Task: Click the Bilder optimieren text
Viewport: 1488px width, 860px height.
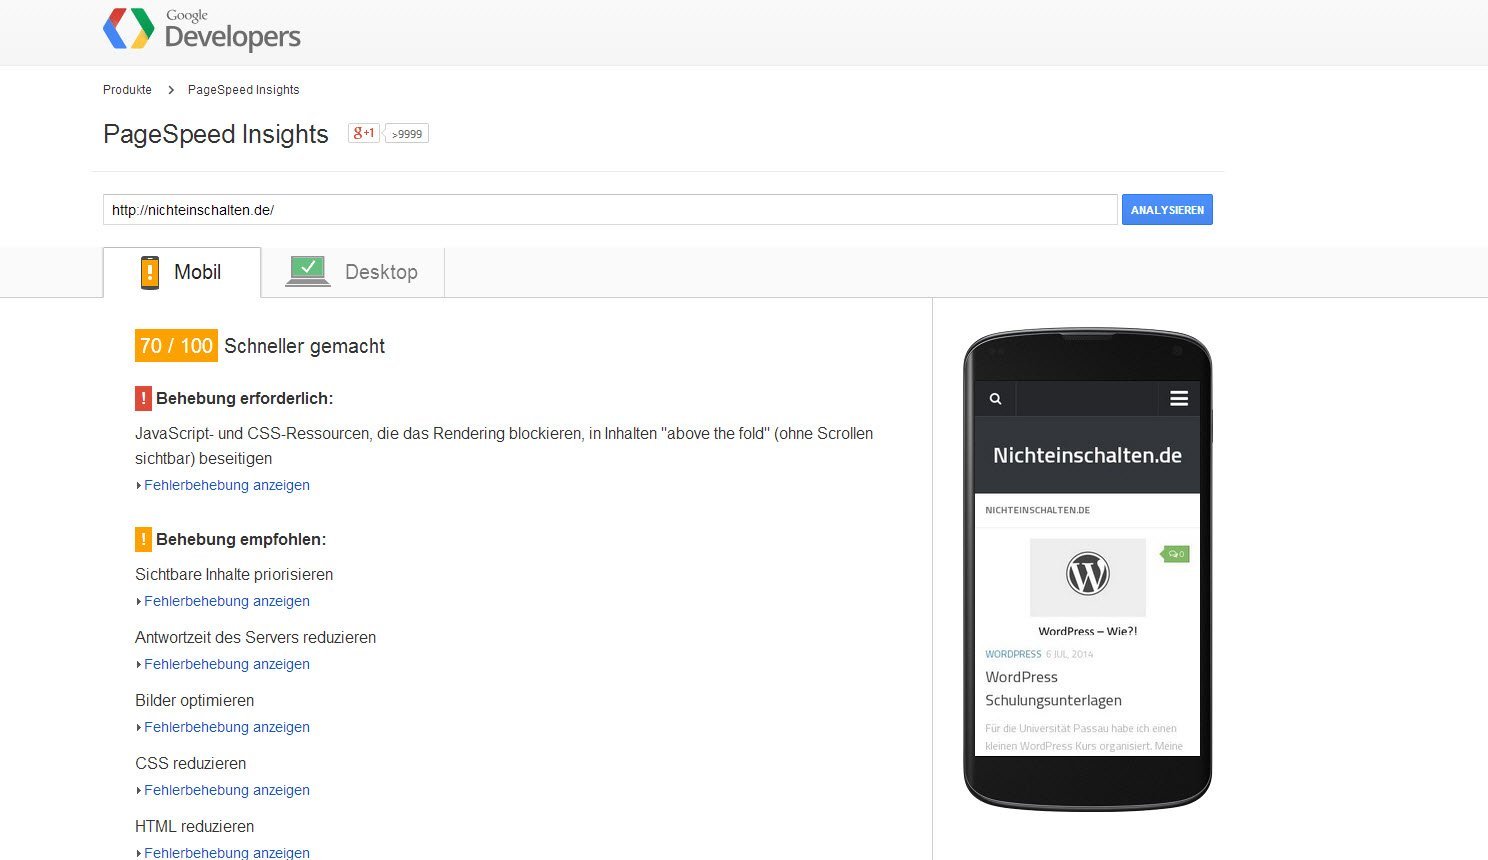Action: coord(194,701)
